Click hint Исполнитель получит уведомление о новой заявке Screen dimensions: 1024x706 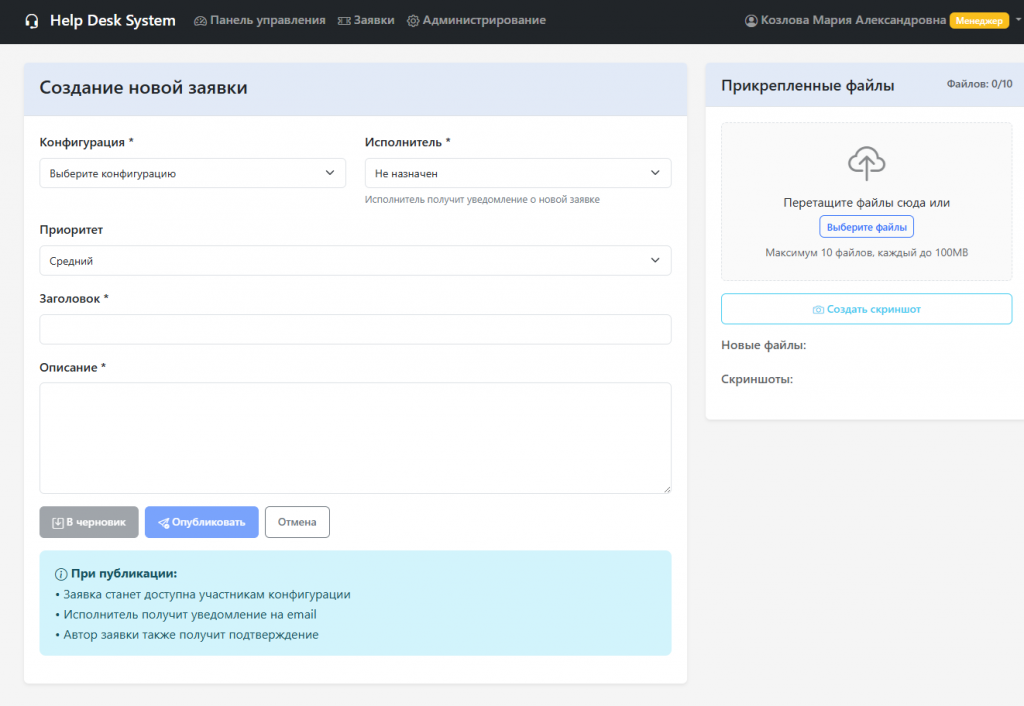482,199
